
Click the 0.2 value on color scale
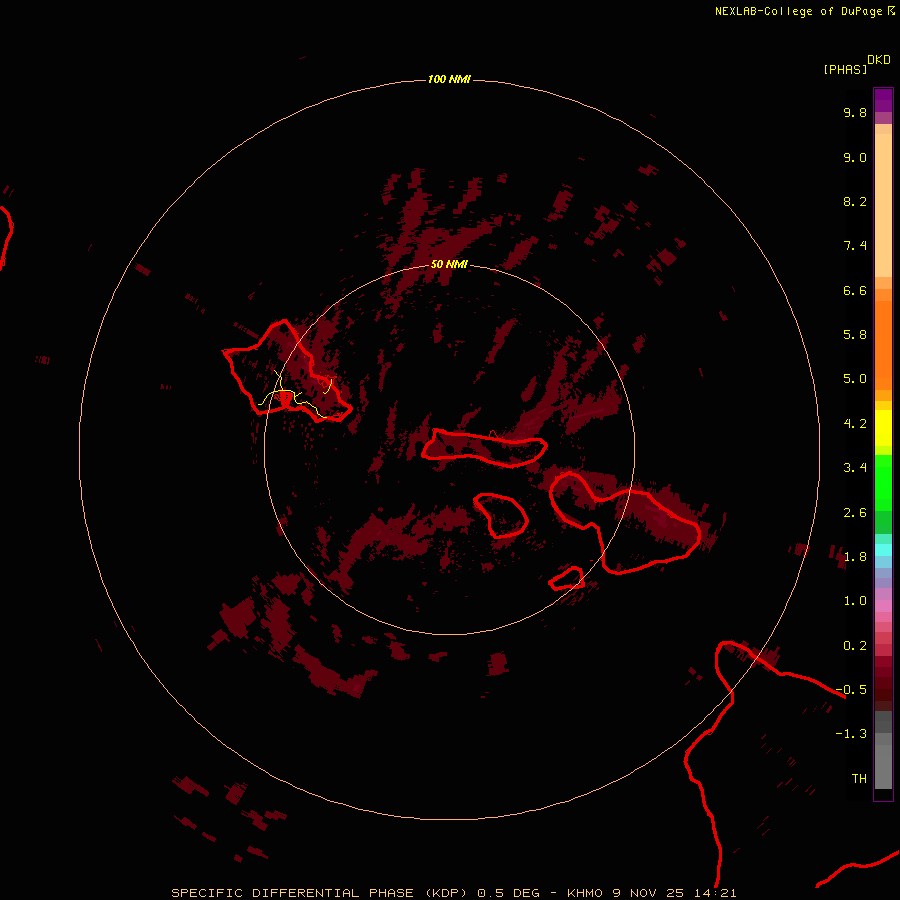click(x=855, y=646)
